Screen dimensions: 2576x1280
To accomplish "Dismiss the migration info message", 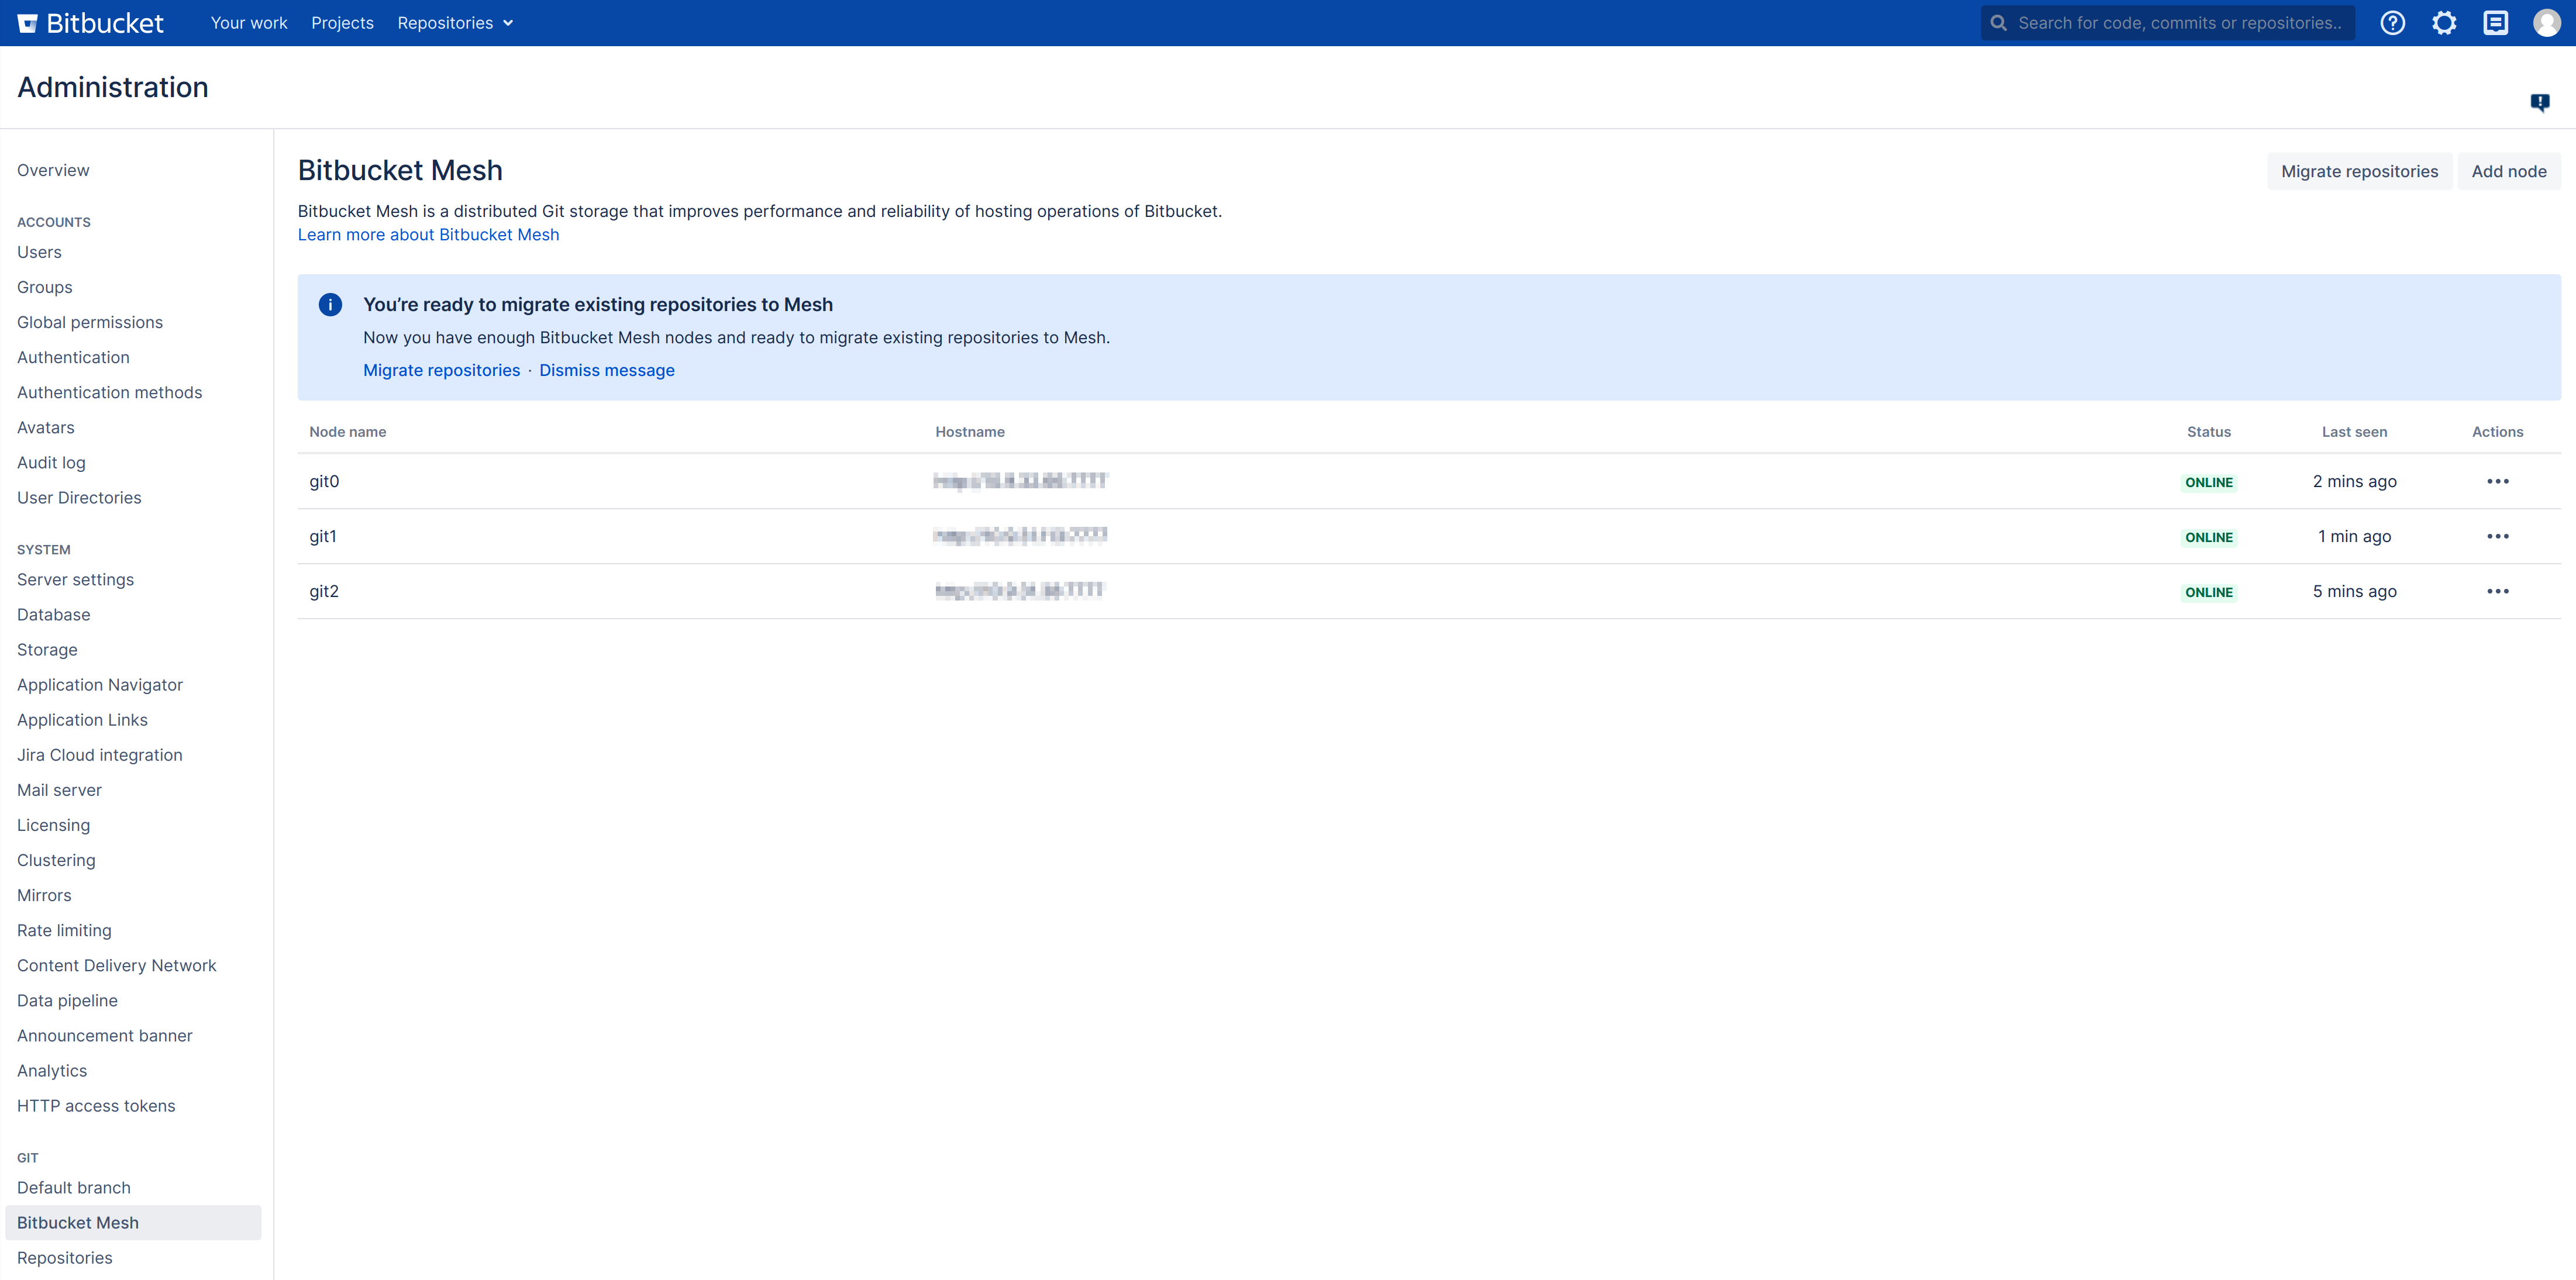I will [x=606, y=370].
